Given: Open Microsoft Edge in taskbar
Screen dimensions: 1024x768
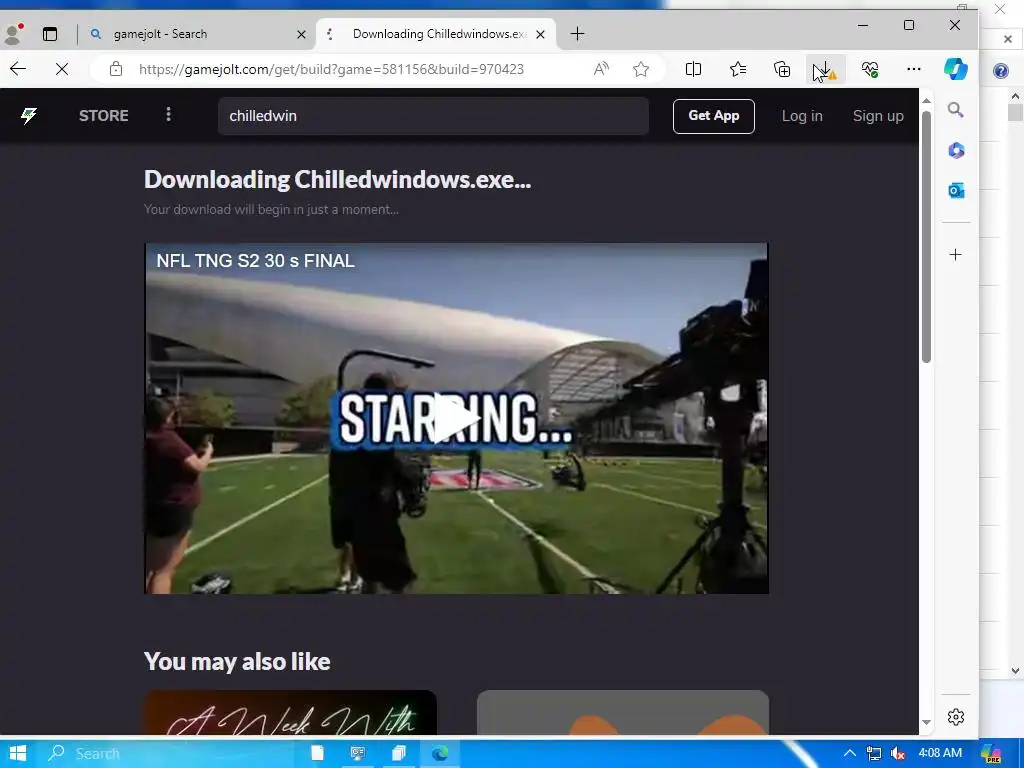Looking at the screenshot, I should coord(440,754).
